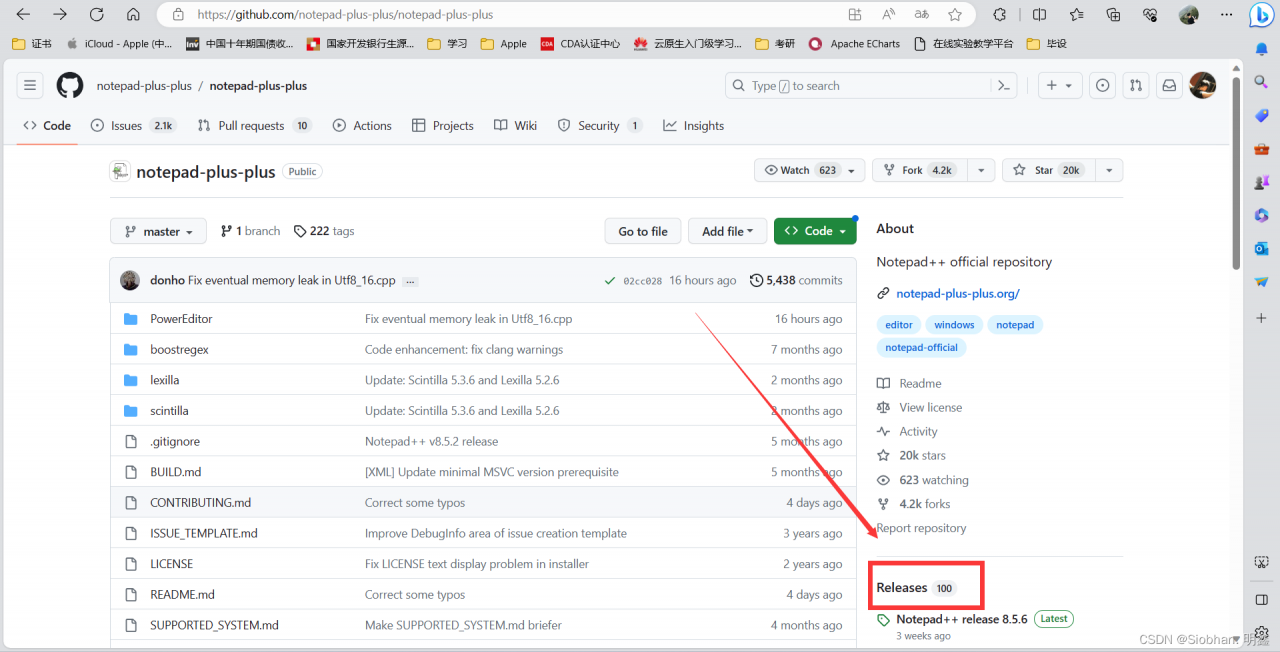Fork the repository with Fork 4.2k button
The height and width of the screenshot is (652, 1280).
(920, 171)
